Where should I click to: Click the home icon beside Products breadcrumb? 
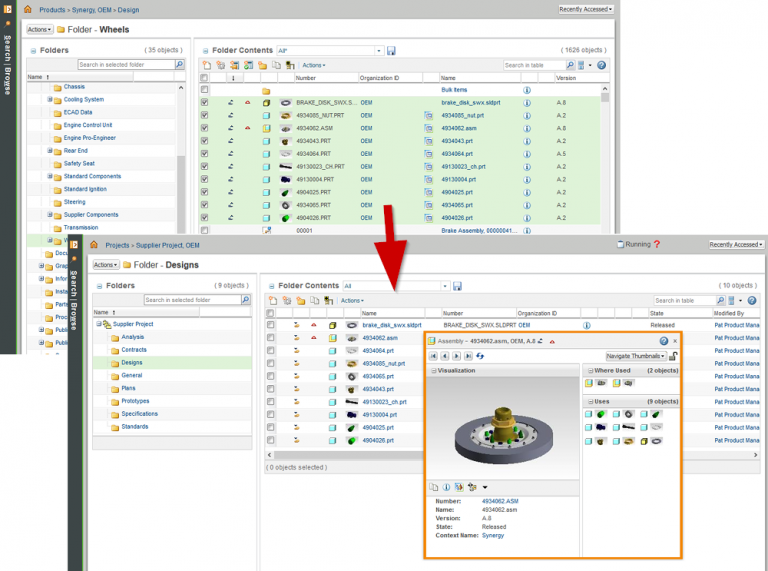(x=27, y=9)
